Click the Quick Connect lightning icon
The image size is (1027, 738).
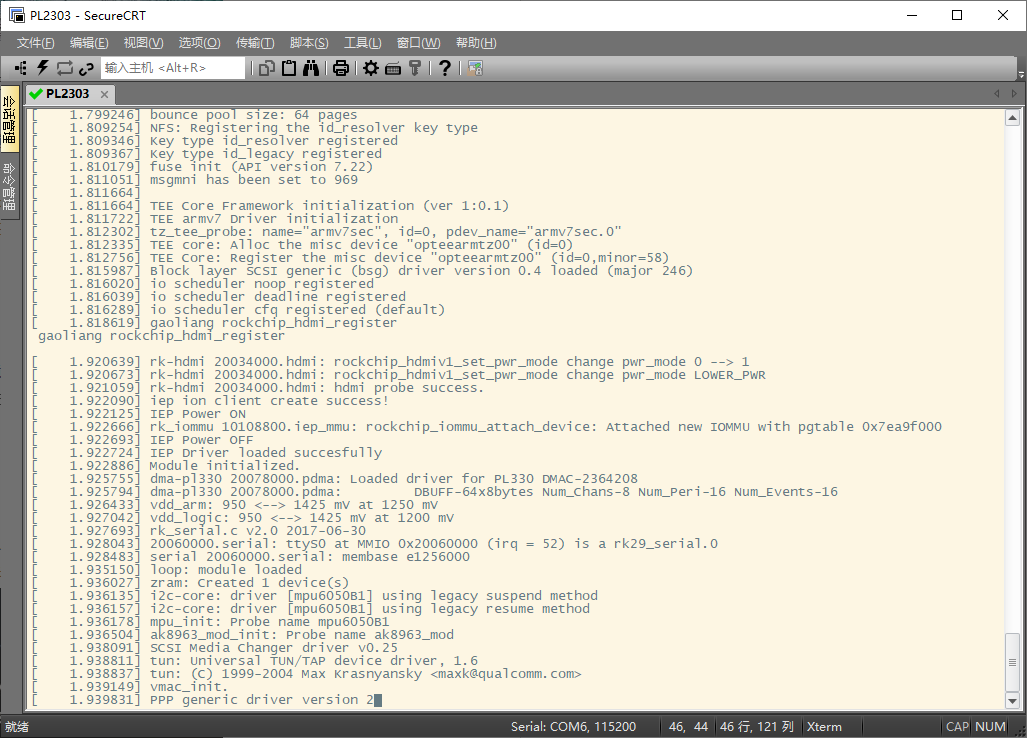coord(42,68)
